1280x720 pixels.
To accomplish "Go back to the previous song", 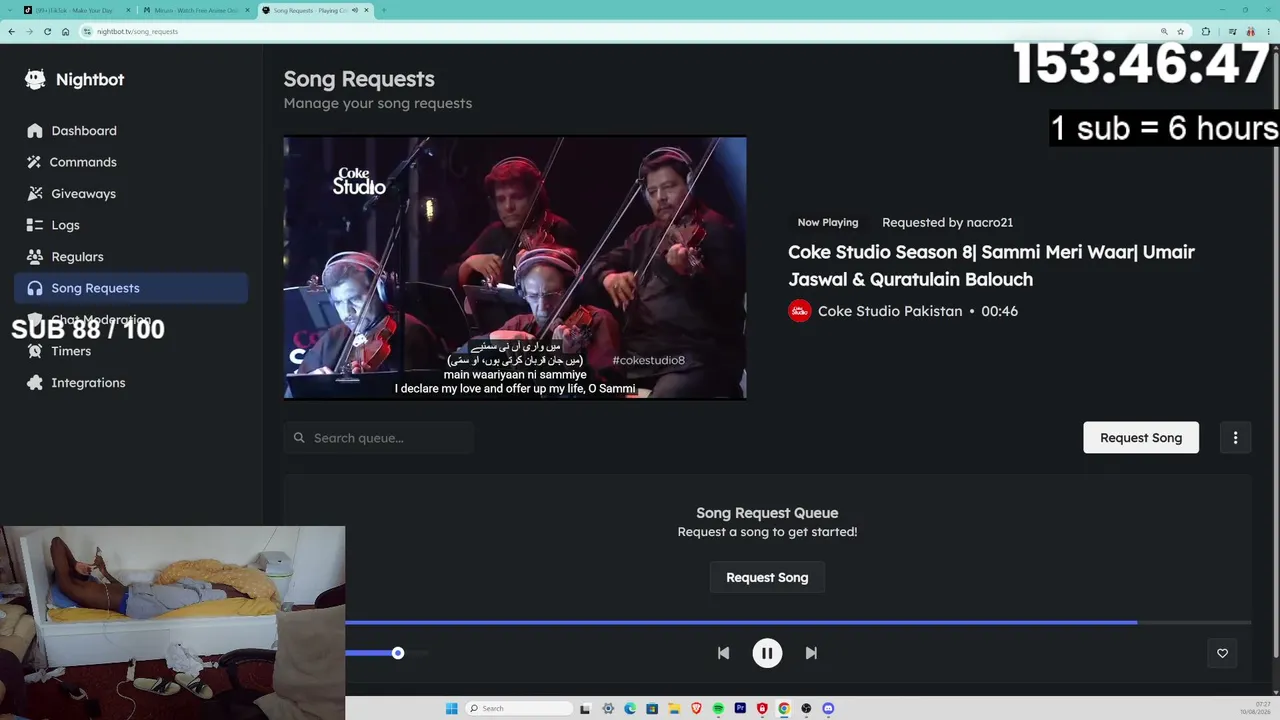I will 723,653.
